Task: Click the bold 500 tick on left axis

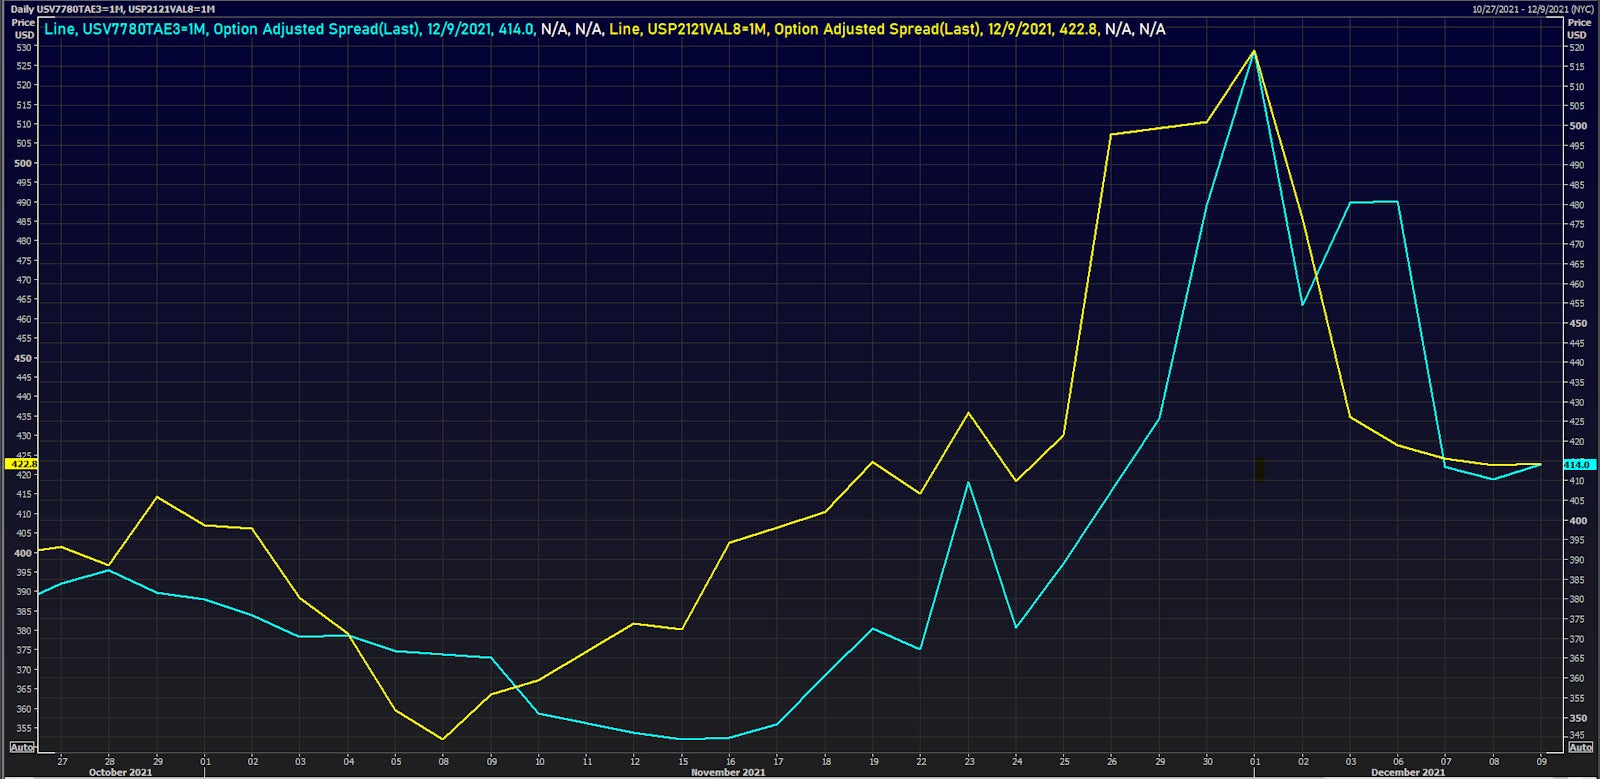Action: click(24, 163)
